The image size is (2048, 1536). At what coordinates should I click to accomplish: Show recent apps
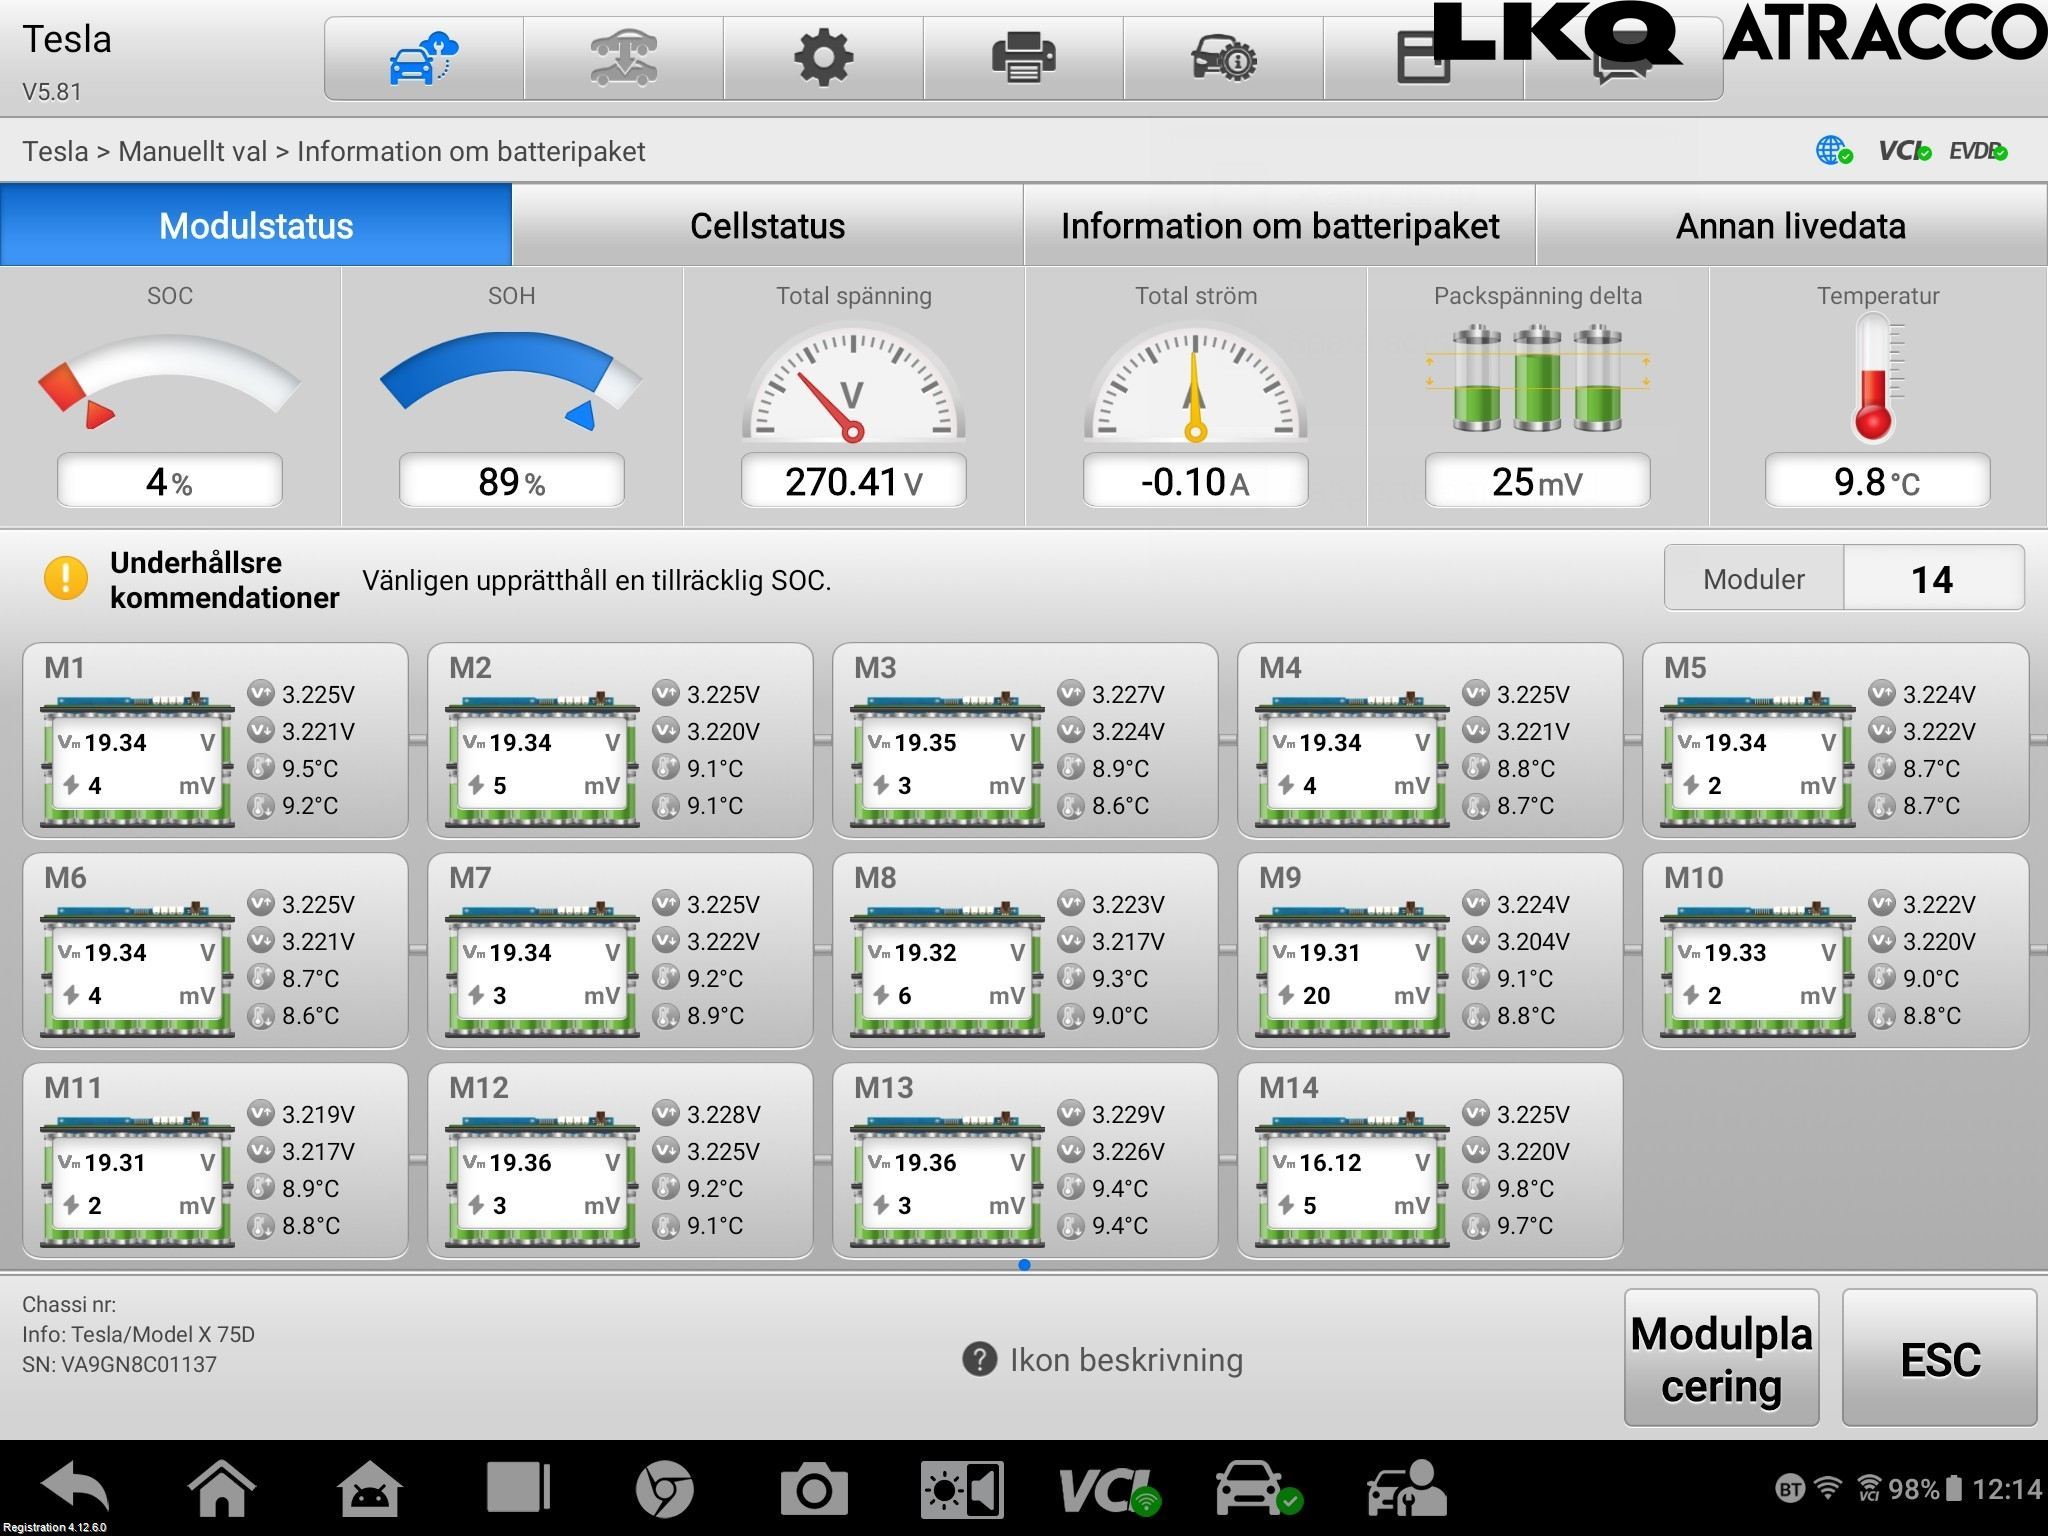(518, 1488)
